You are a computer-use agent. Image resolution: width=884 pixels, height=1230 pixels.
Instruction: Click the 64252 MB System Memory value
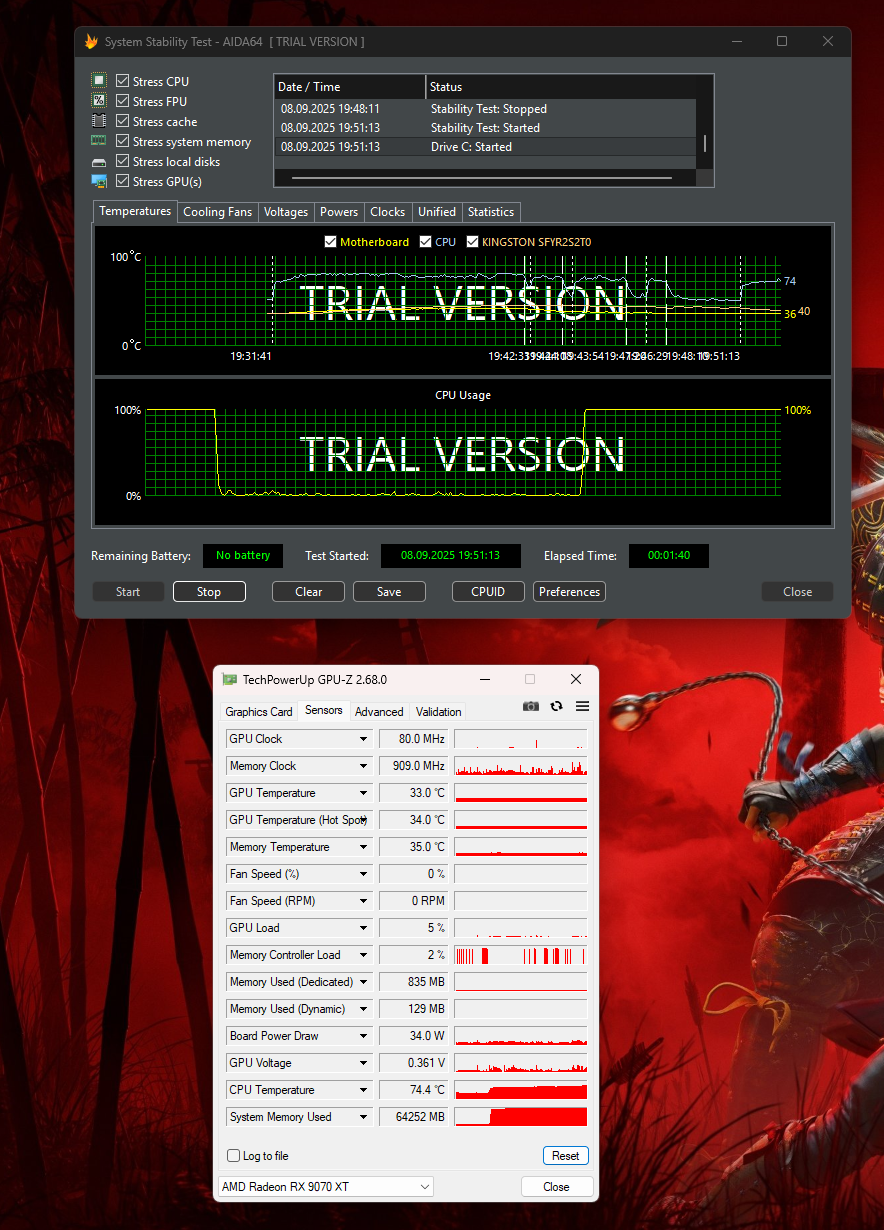point(413,1117)
